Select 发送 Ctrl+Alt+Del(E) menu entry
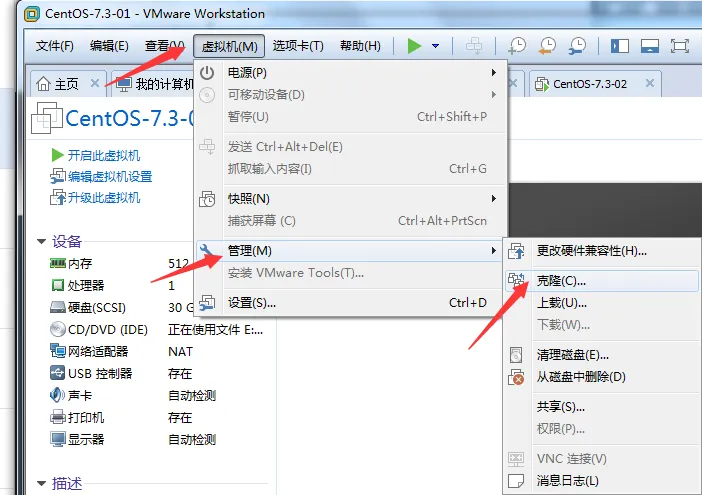The image size is (702, 495). pos(352,146)
